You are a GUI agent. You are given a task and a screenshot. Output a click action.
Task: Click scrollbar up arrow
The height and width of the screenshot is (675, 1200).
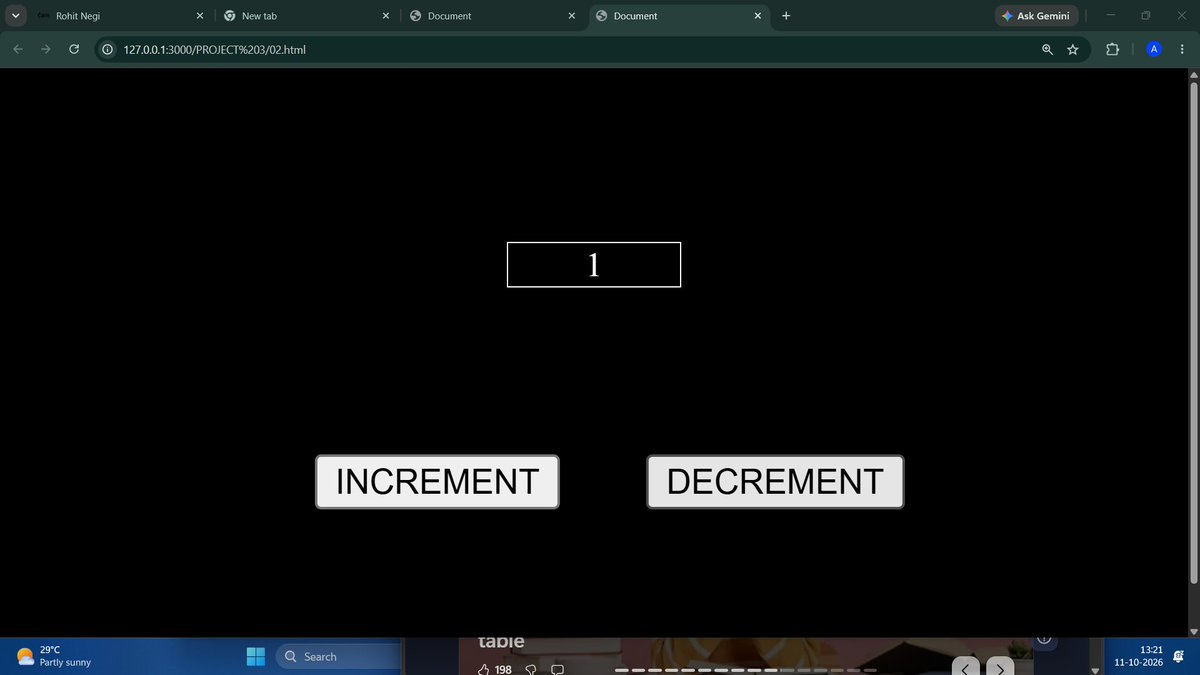coord(1192,75)
